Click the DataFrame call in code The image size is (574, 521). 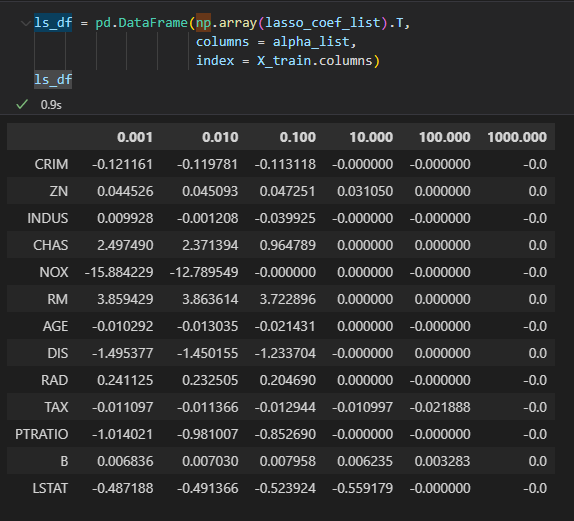[x=153, y=23]
